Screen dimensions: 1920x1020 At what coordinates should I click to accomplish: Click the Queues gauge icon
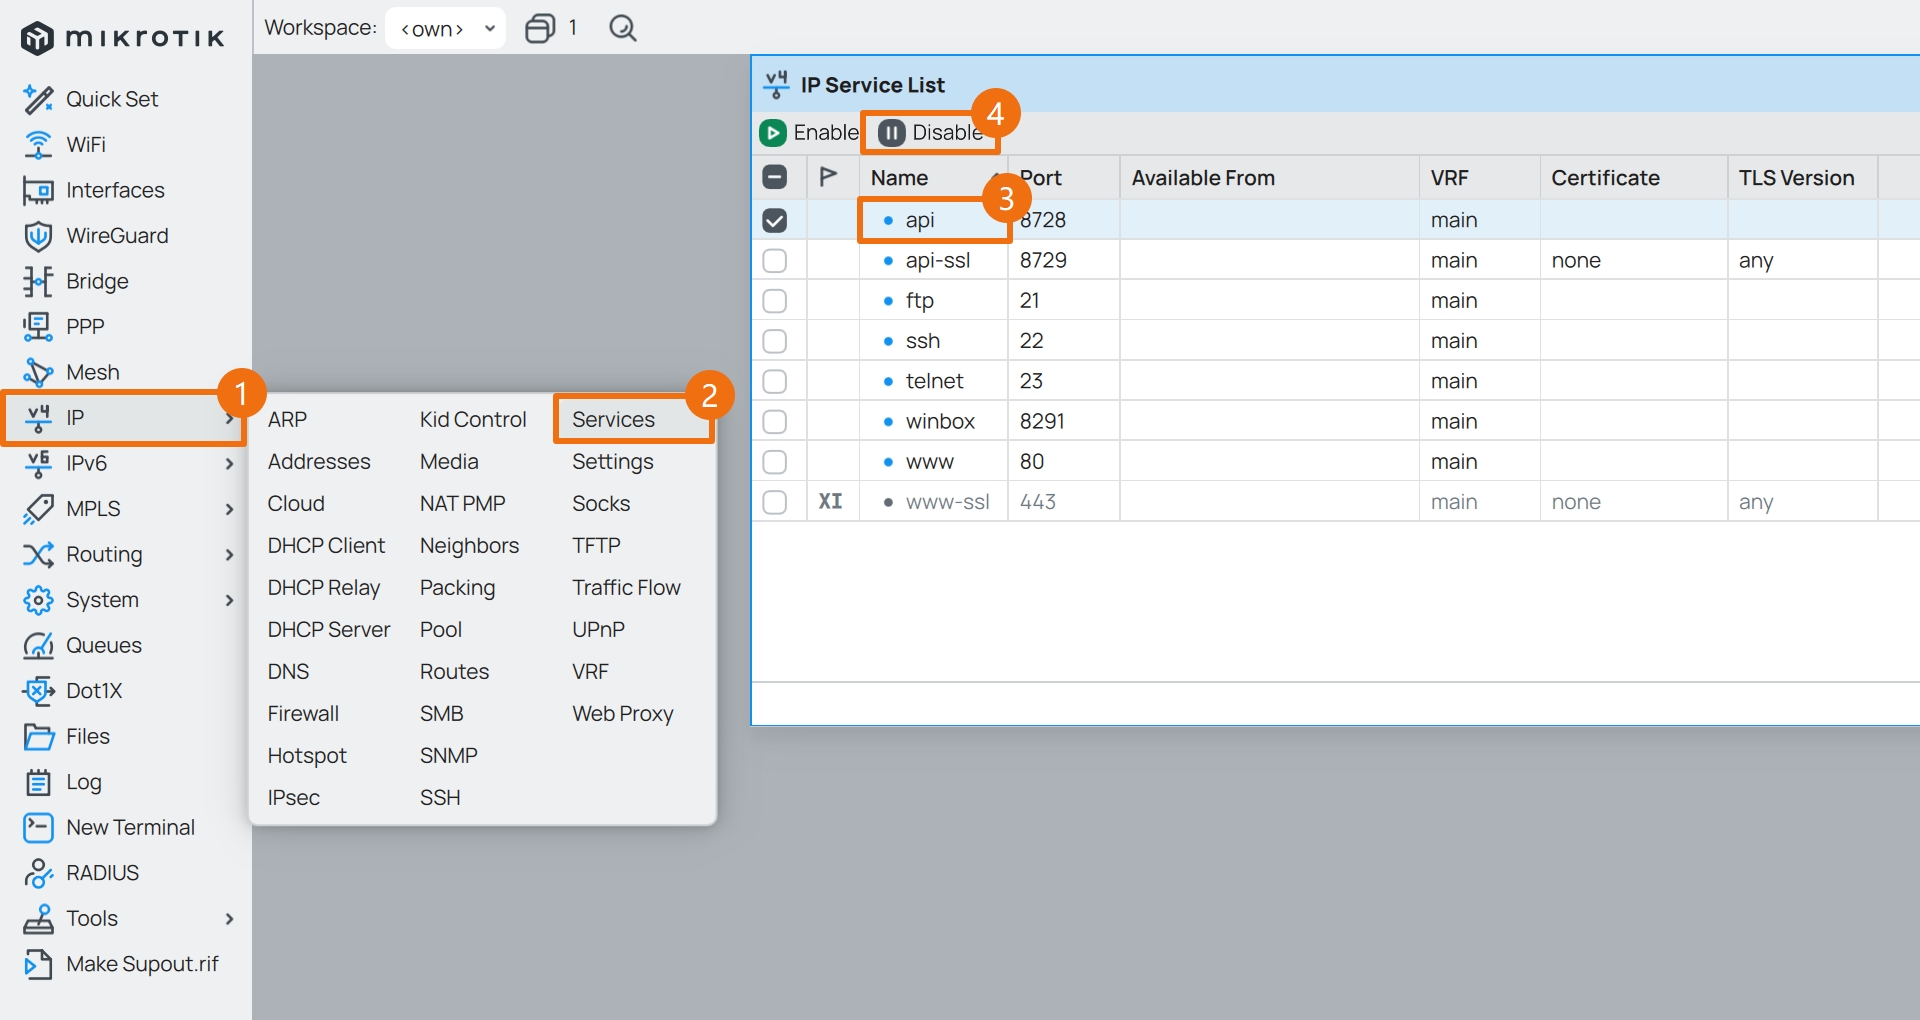click(x=38, y=645)
